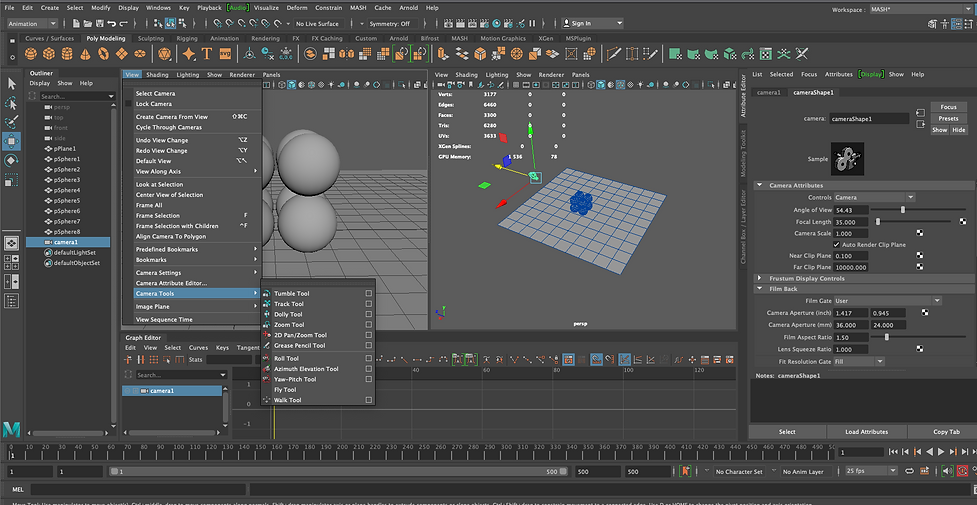
Task: Create polygon Type text with T icon
Action: 206,54
